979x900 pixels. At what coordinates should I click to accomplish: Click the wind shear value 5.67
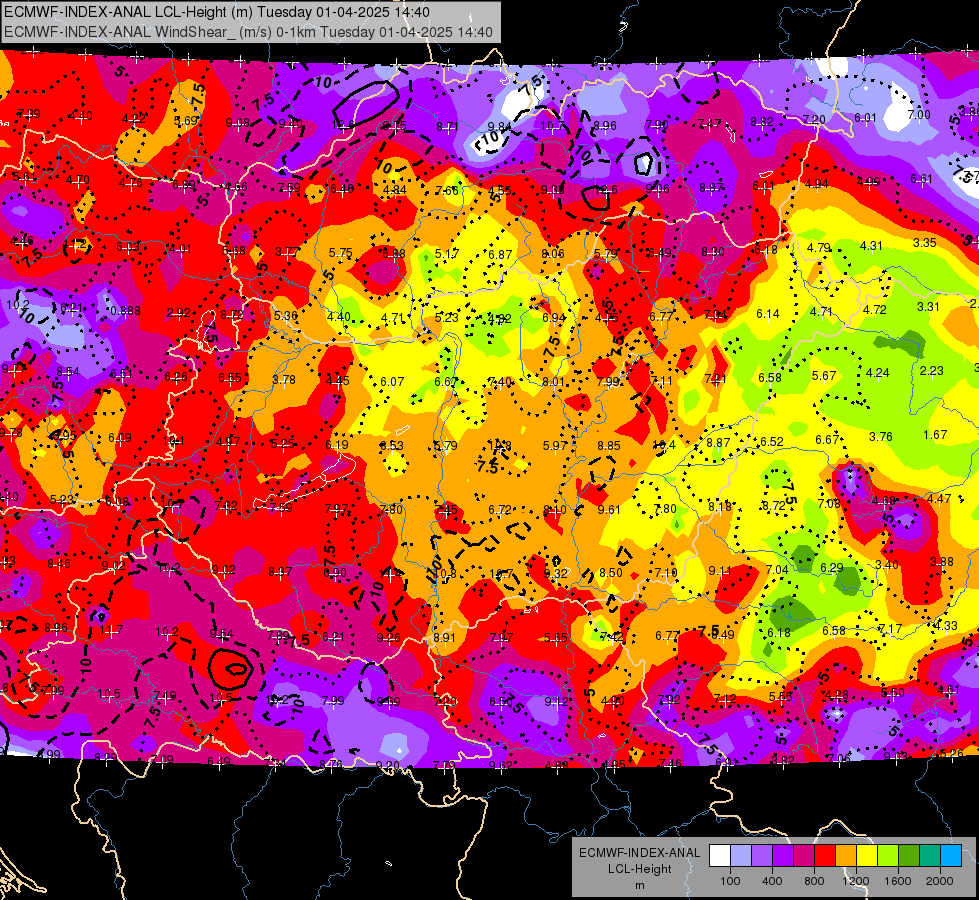824,376
